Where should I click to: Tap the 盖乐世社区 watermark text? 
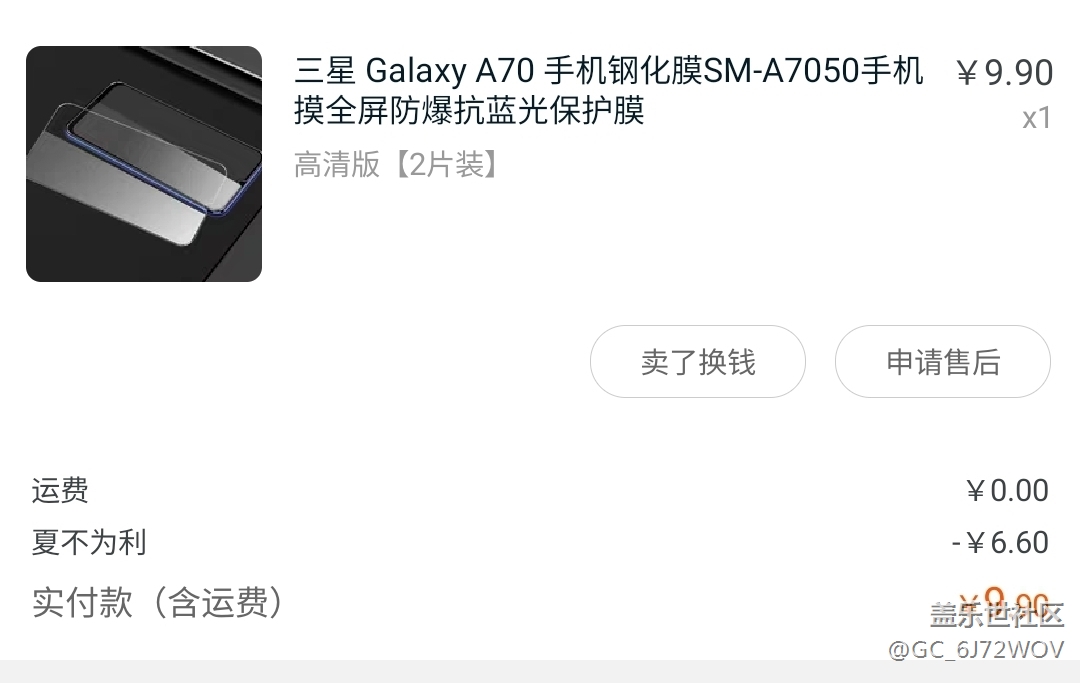[x=997, y=615]
